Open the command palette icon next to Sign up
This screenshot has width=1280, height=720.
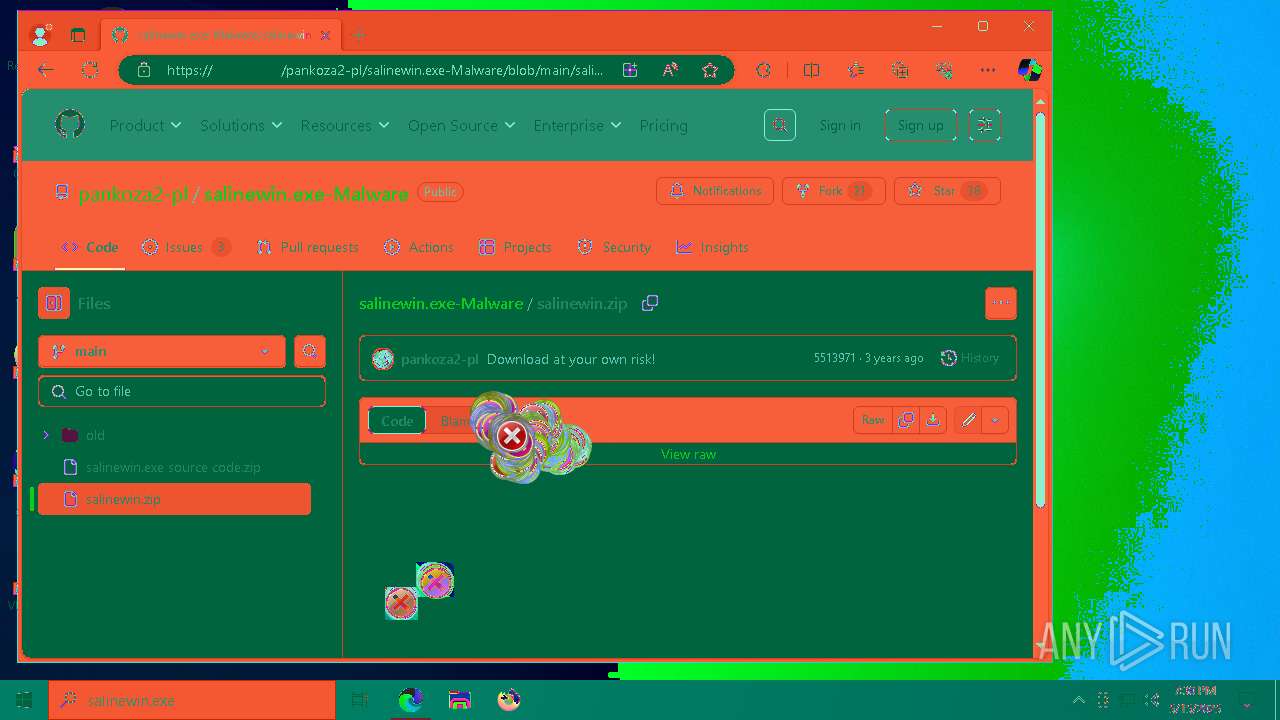985,125
